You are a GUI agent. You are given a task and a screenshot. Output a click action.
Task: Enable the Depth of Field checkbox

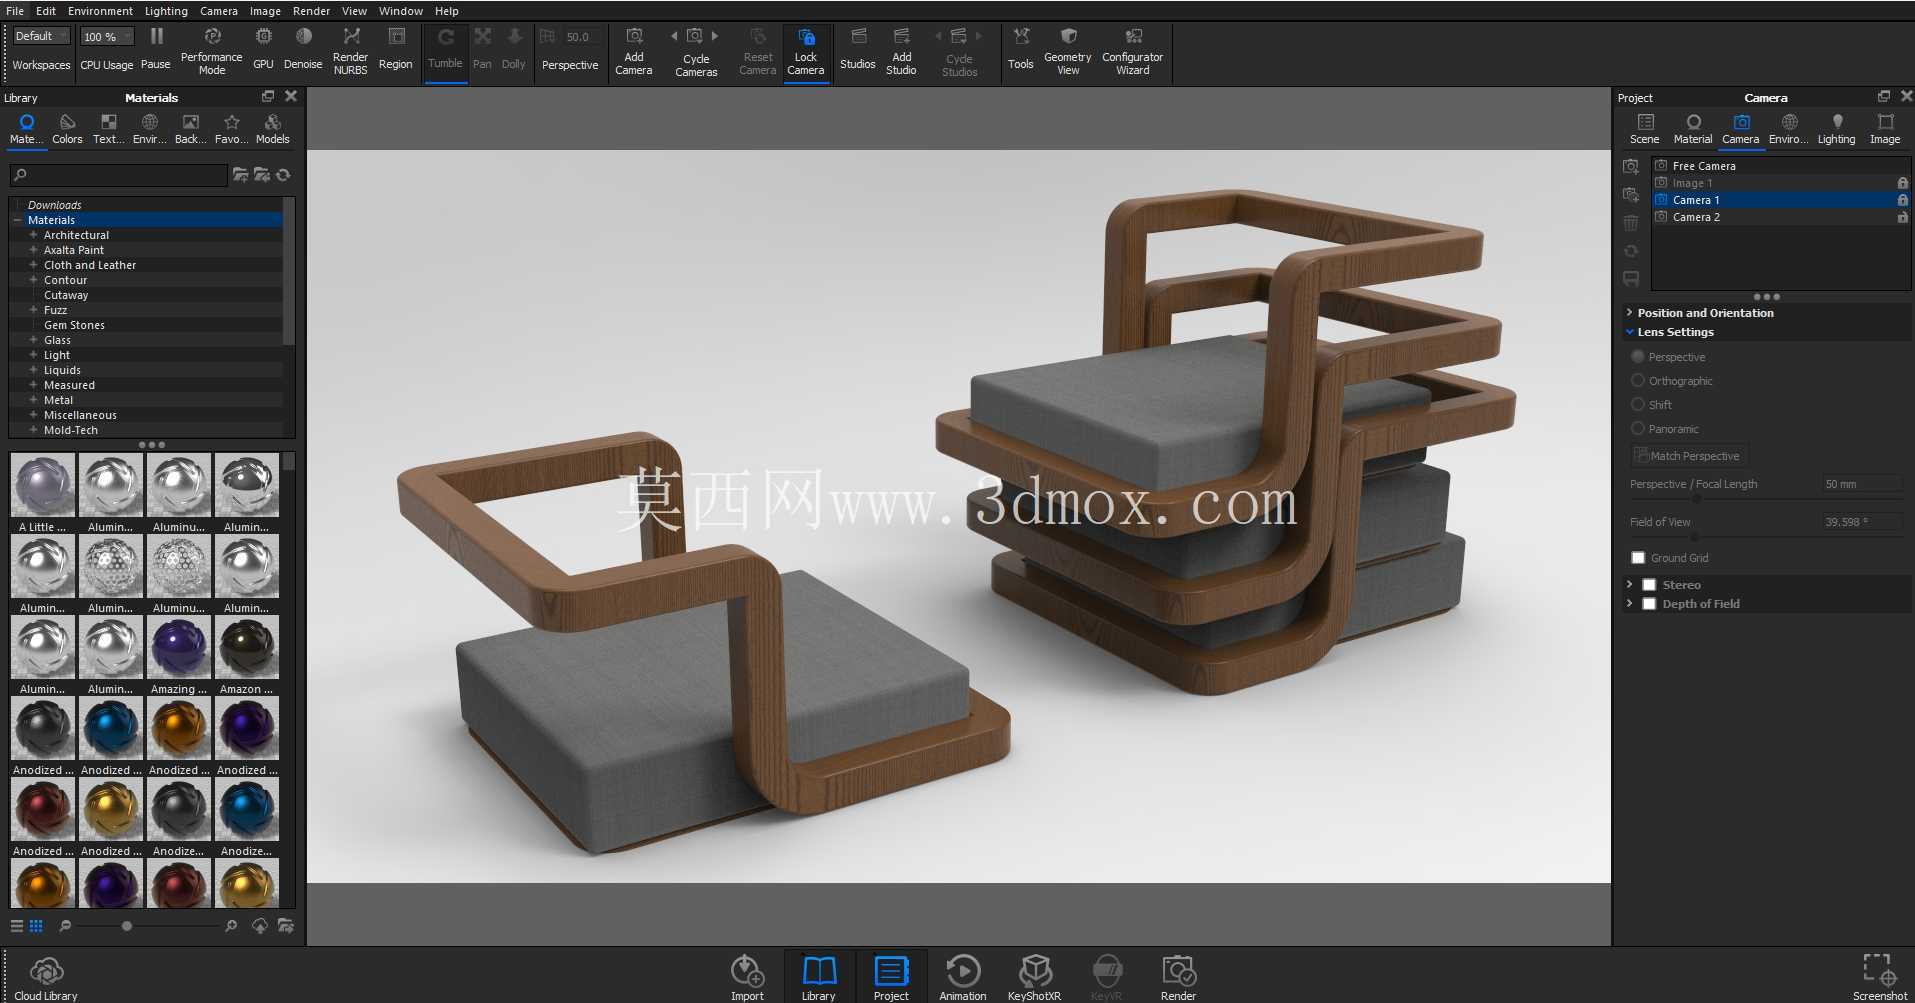1649,604
